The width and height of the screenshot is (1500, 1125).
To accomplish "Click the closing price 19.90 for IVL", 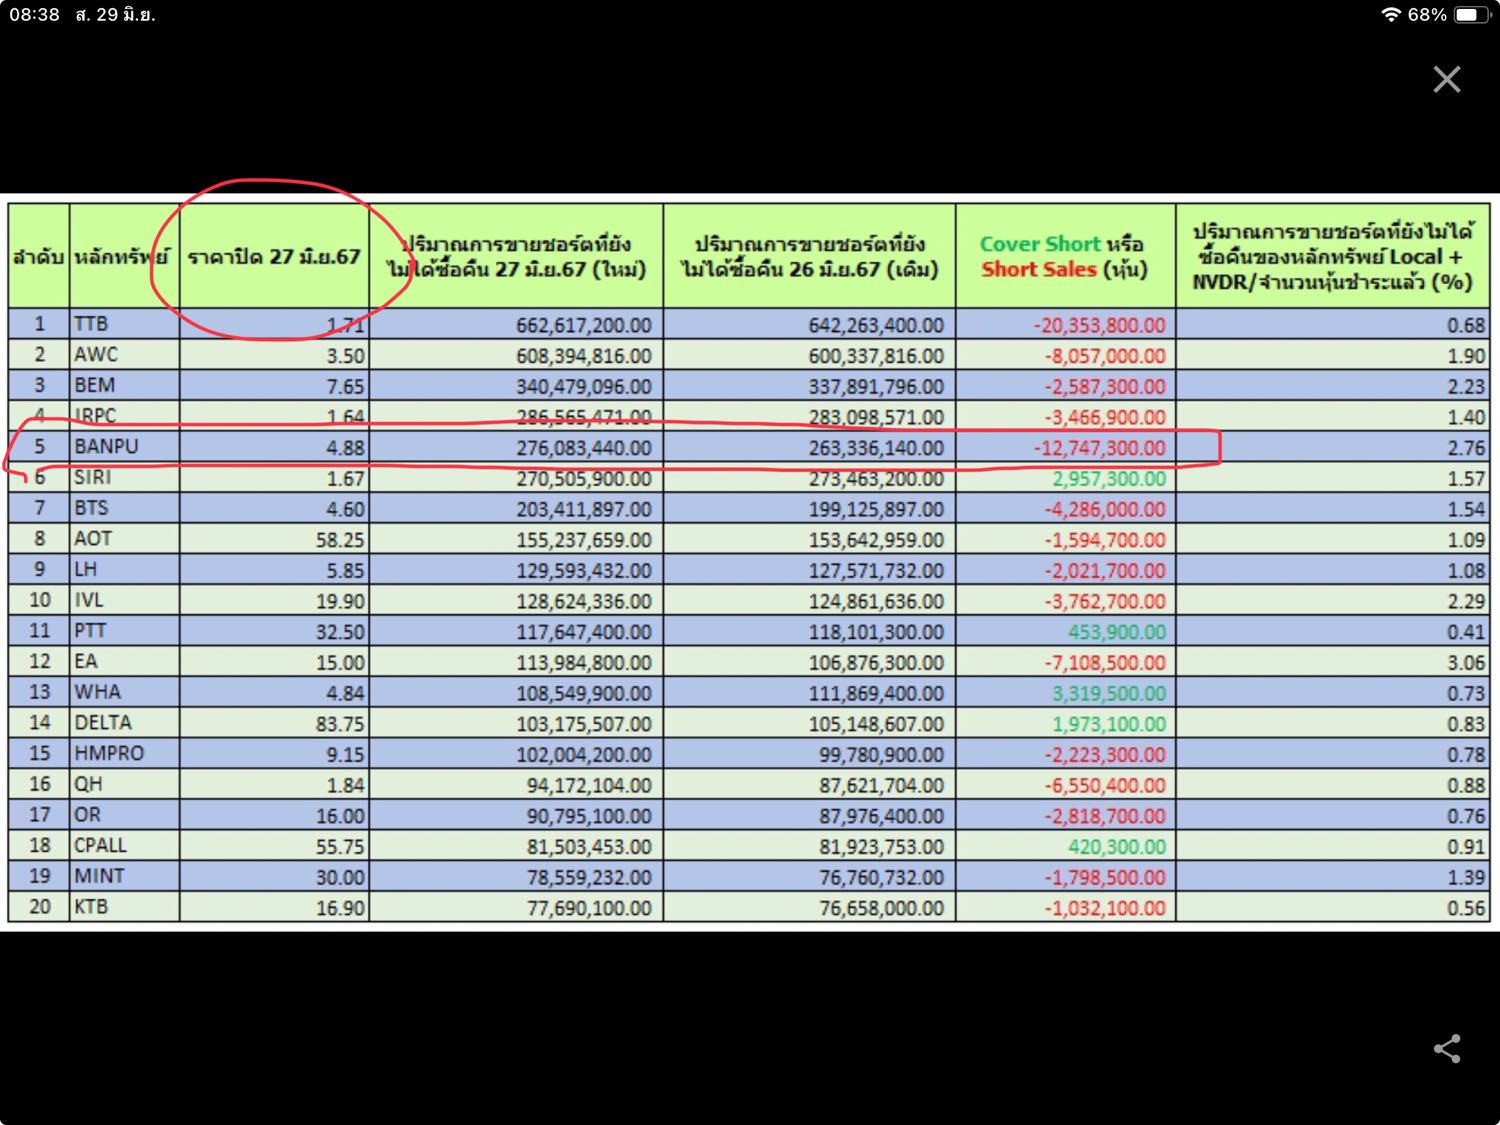I will tap(341, 601).
